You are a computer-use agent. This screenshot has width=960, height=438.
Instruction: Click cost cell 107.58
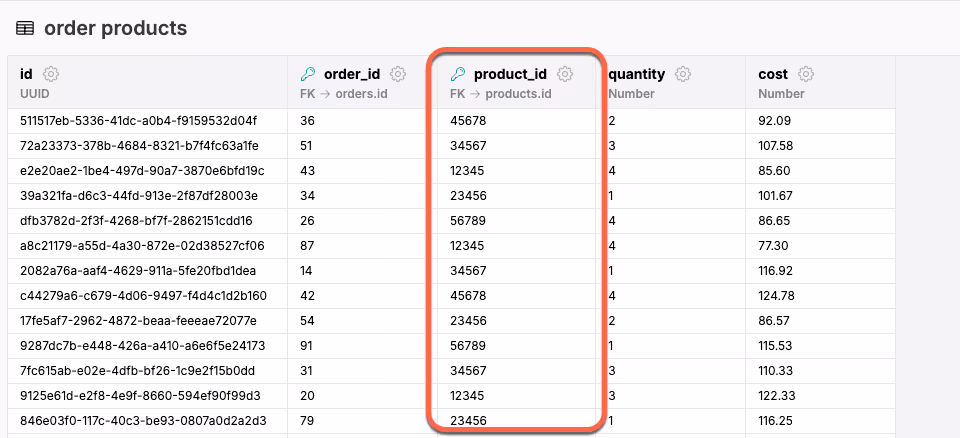point(820,146)
